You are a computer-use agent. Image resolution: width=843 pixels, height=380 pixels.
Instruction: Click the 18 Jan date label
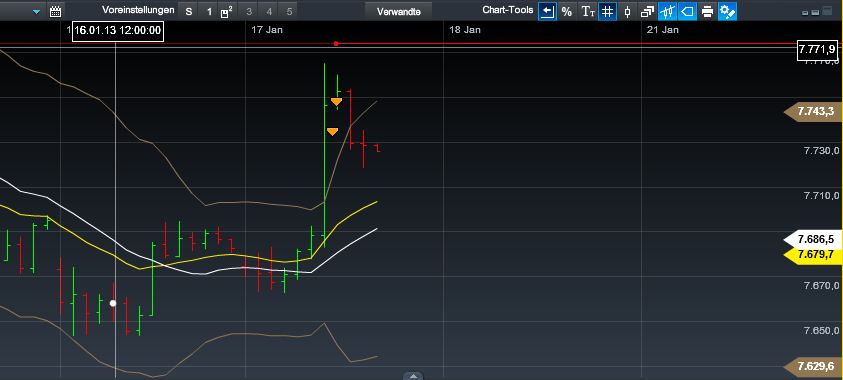click(x=465, y=30)
